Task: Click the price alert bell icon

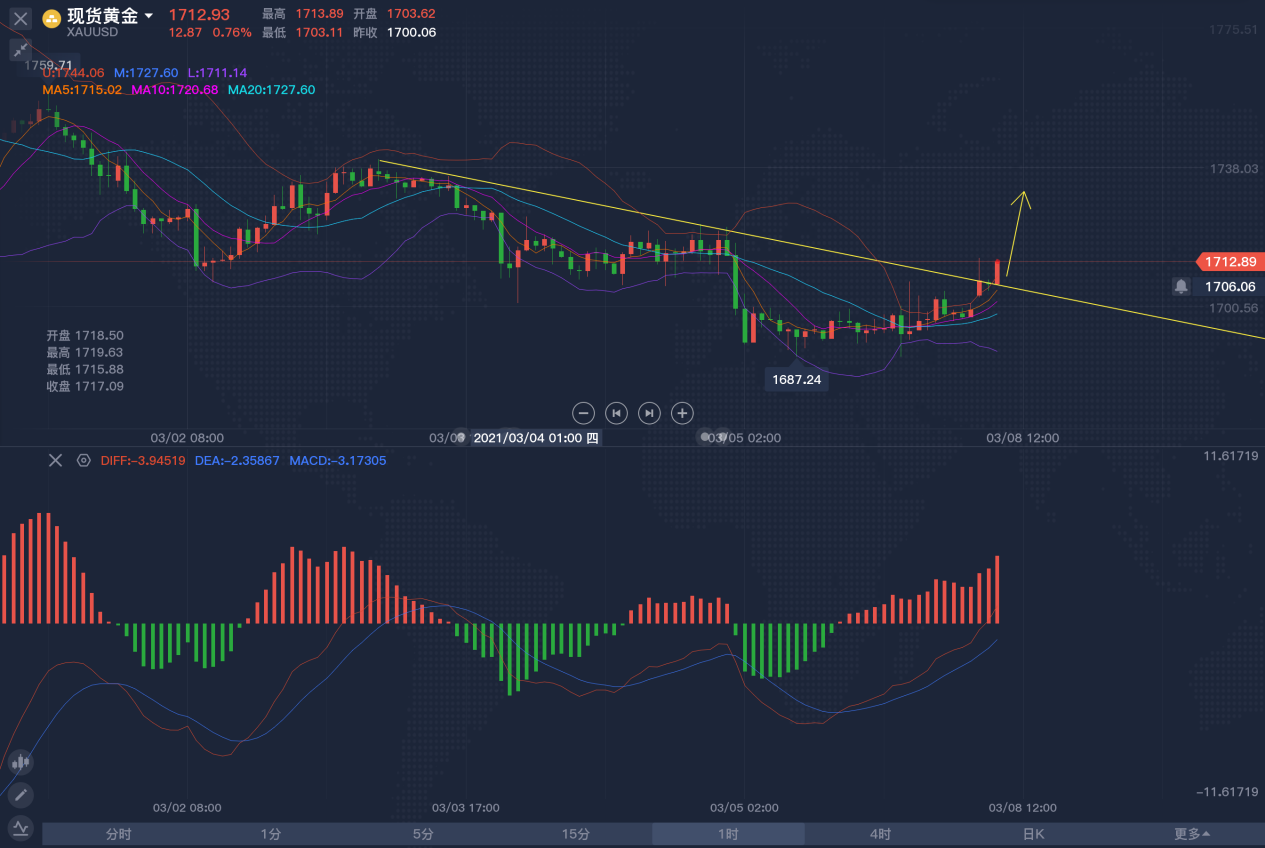Action: [x=1181, y=287]
